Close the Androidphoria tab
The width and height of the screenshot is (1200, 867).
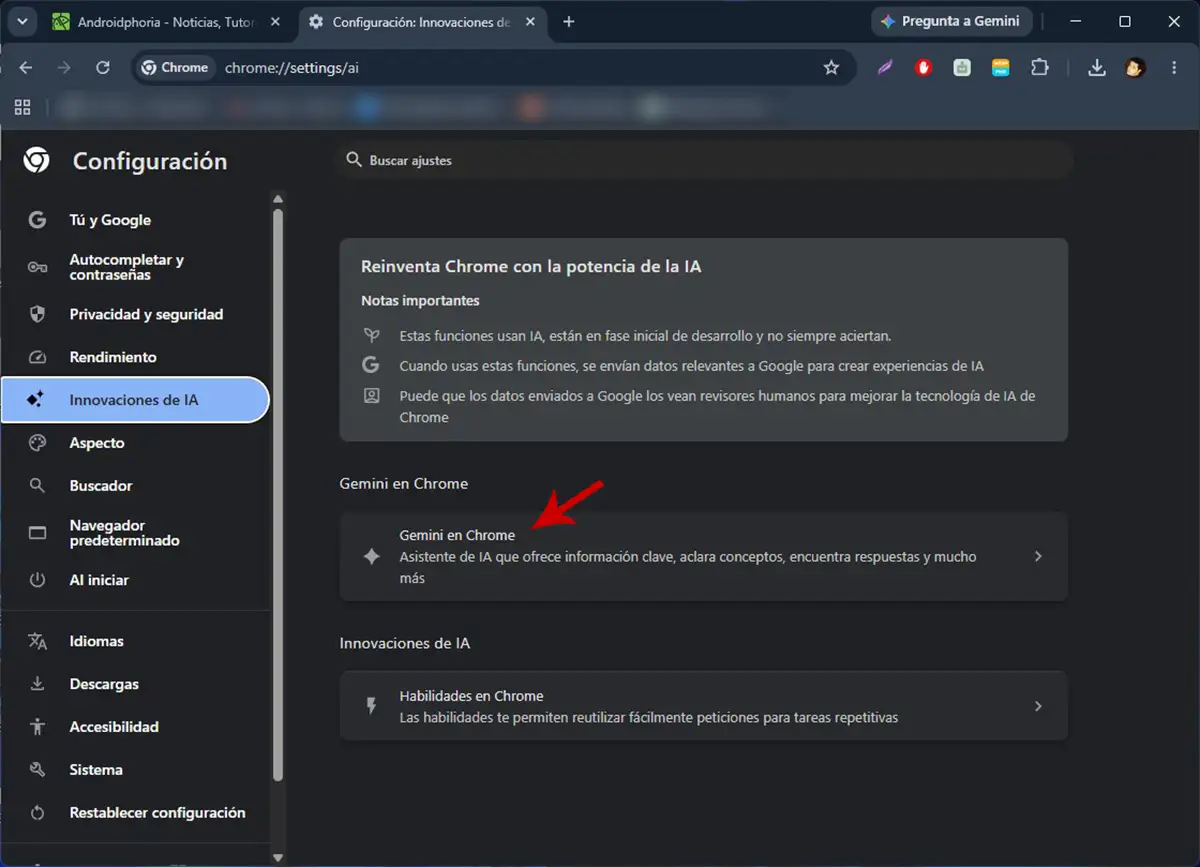[x=276, y=21]
